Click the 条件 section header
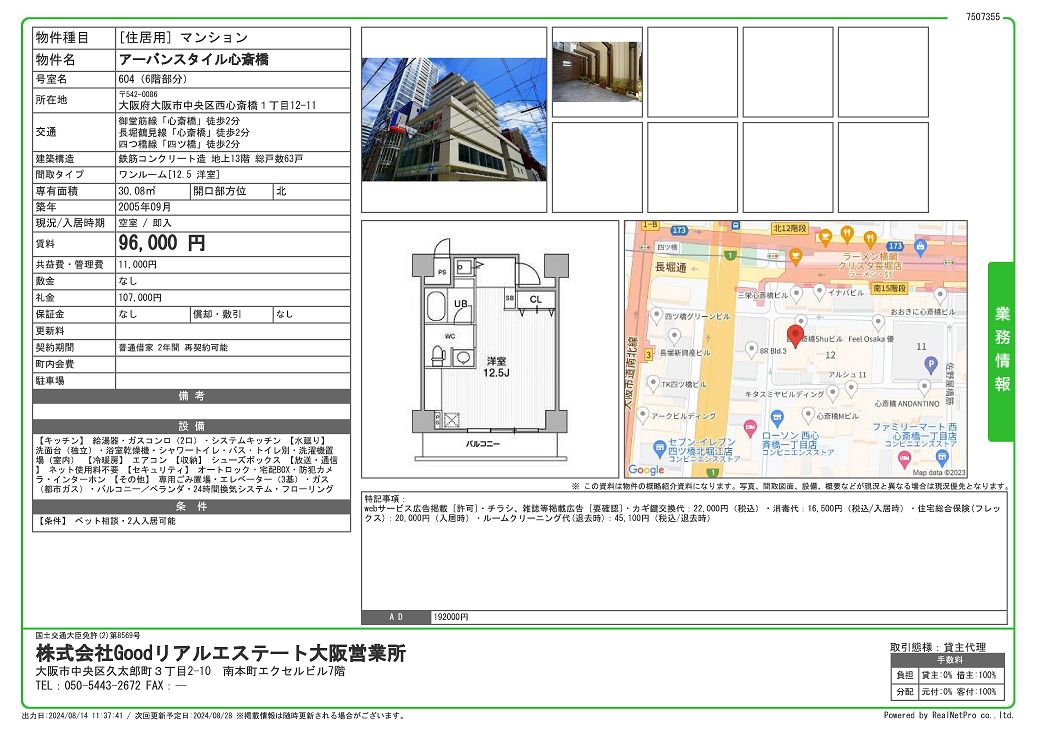This screenshot has height=737, width=1040. click(x=192, y=506)
